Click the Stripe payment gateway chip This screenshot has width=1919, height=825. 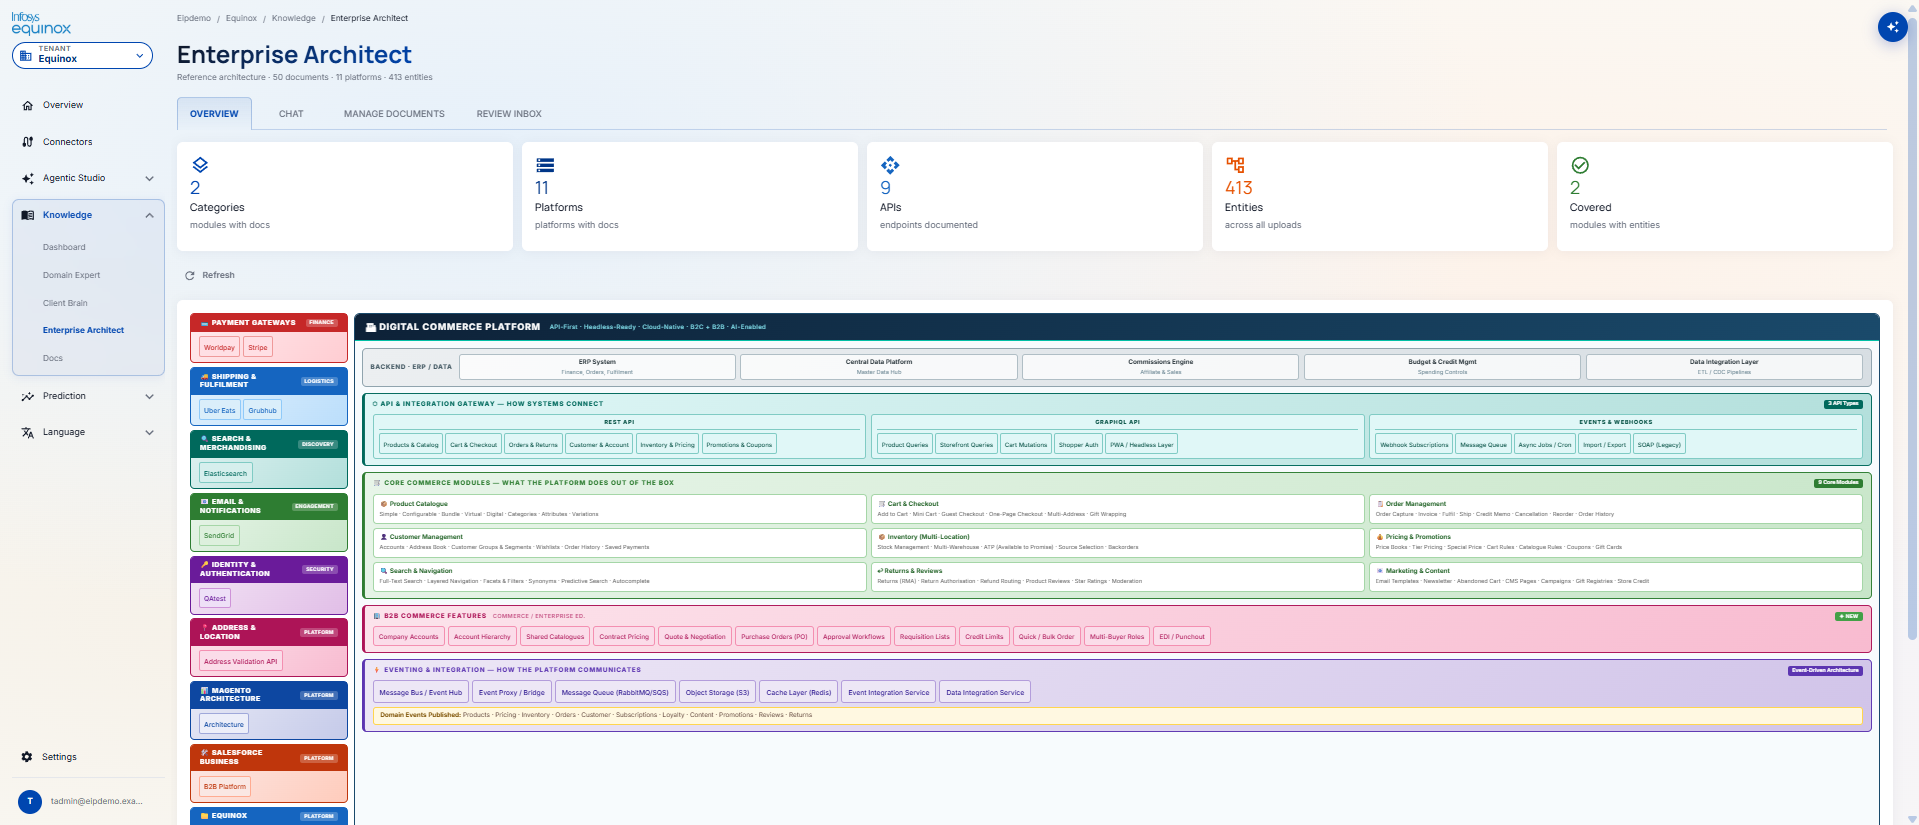pos(258,348)
